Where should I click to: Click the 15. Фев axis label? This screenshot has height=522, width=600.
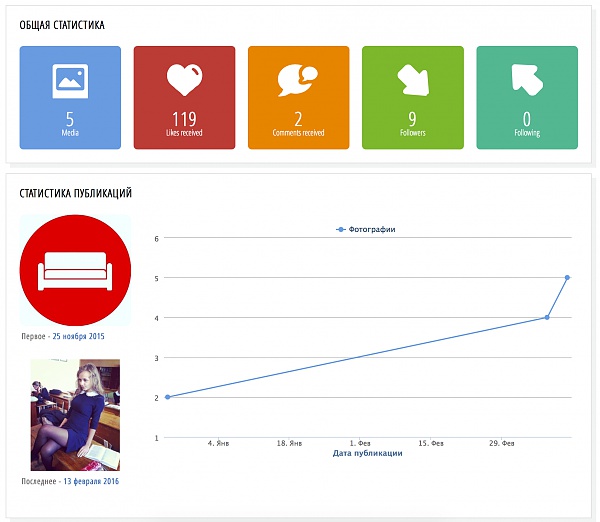pos(431,444)
